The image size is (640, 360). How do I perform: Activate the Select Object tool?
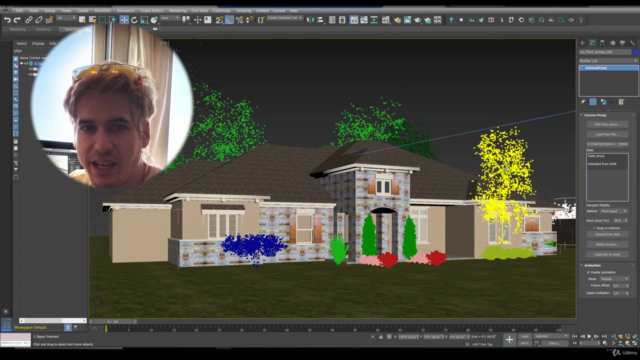coord(82,20)
